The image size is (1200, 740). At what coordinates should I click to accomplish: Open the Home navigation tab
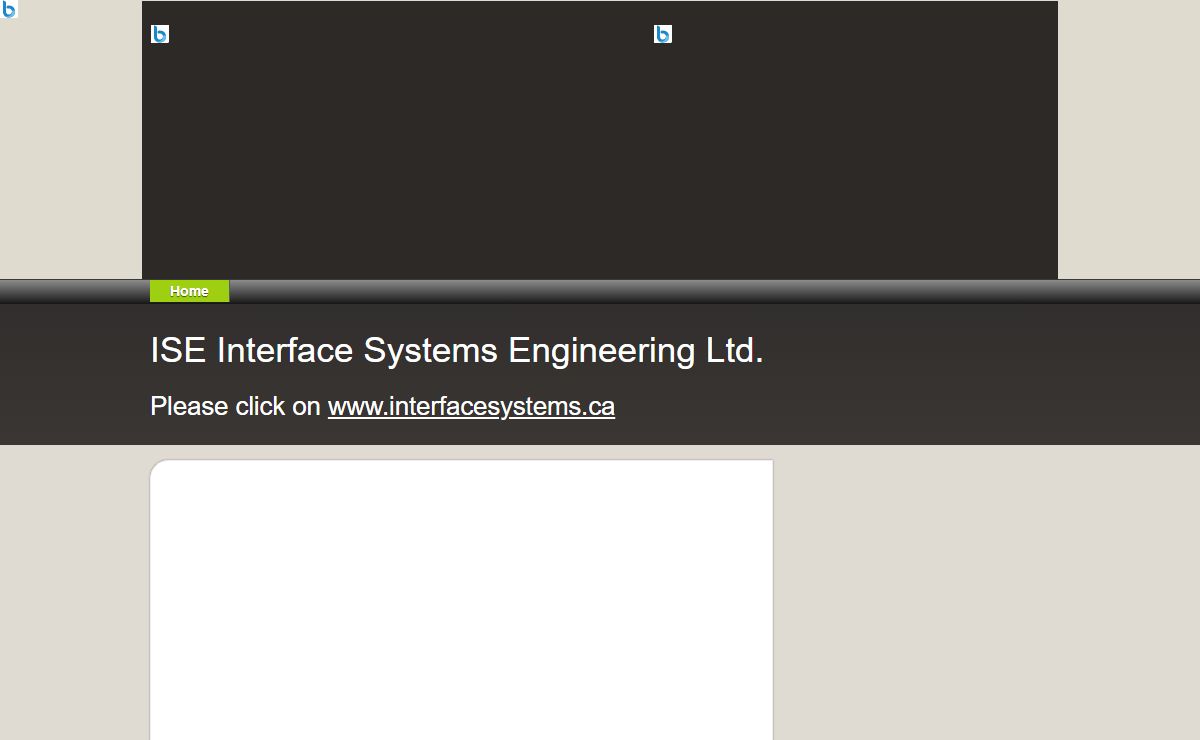tap(189, 291)
